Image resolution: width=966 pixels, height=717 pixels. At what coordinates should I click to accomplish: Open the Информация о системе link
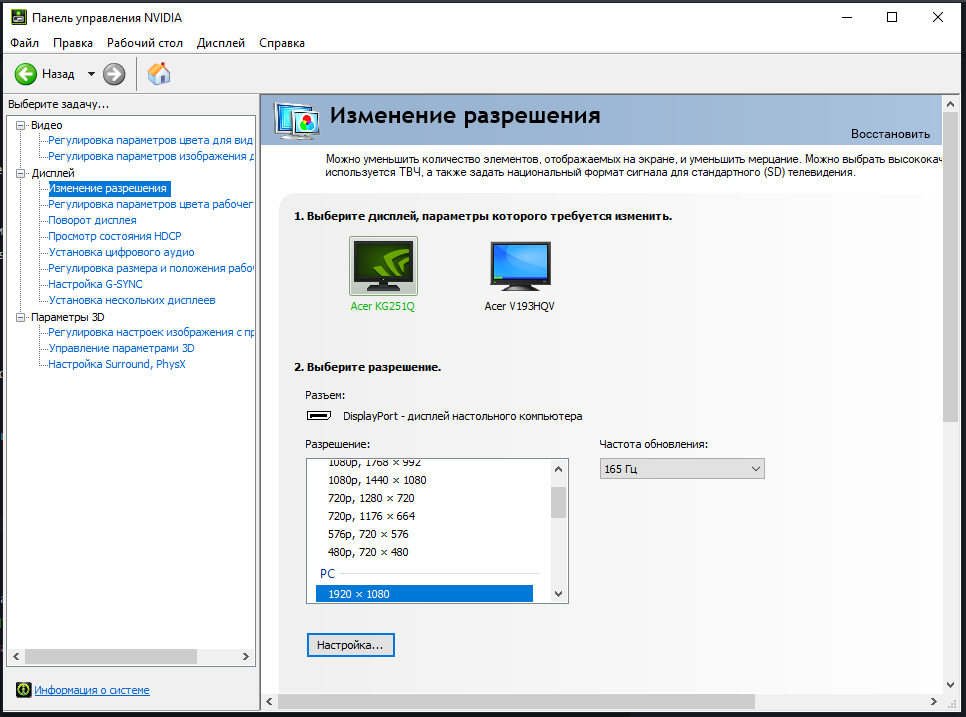click(x=92, y=690)
